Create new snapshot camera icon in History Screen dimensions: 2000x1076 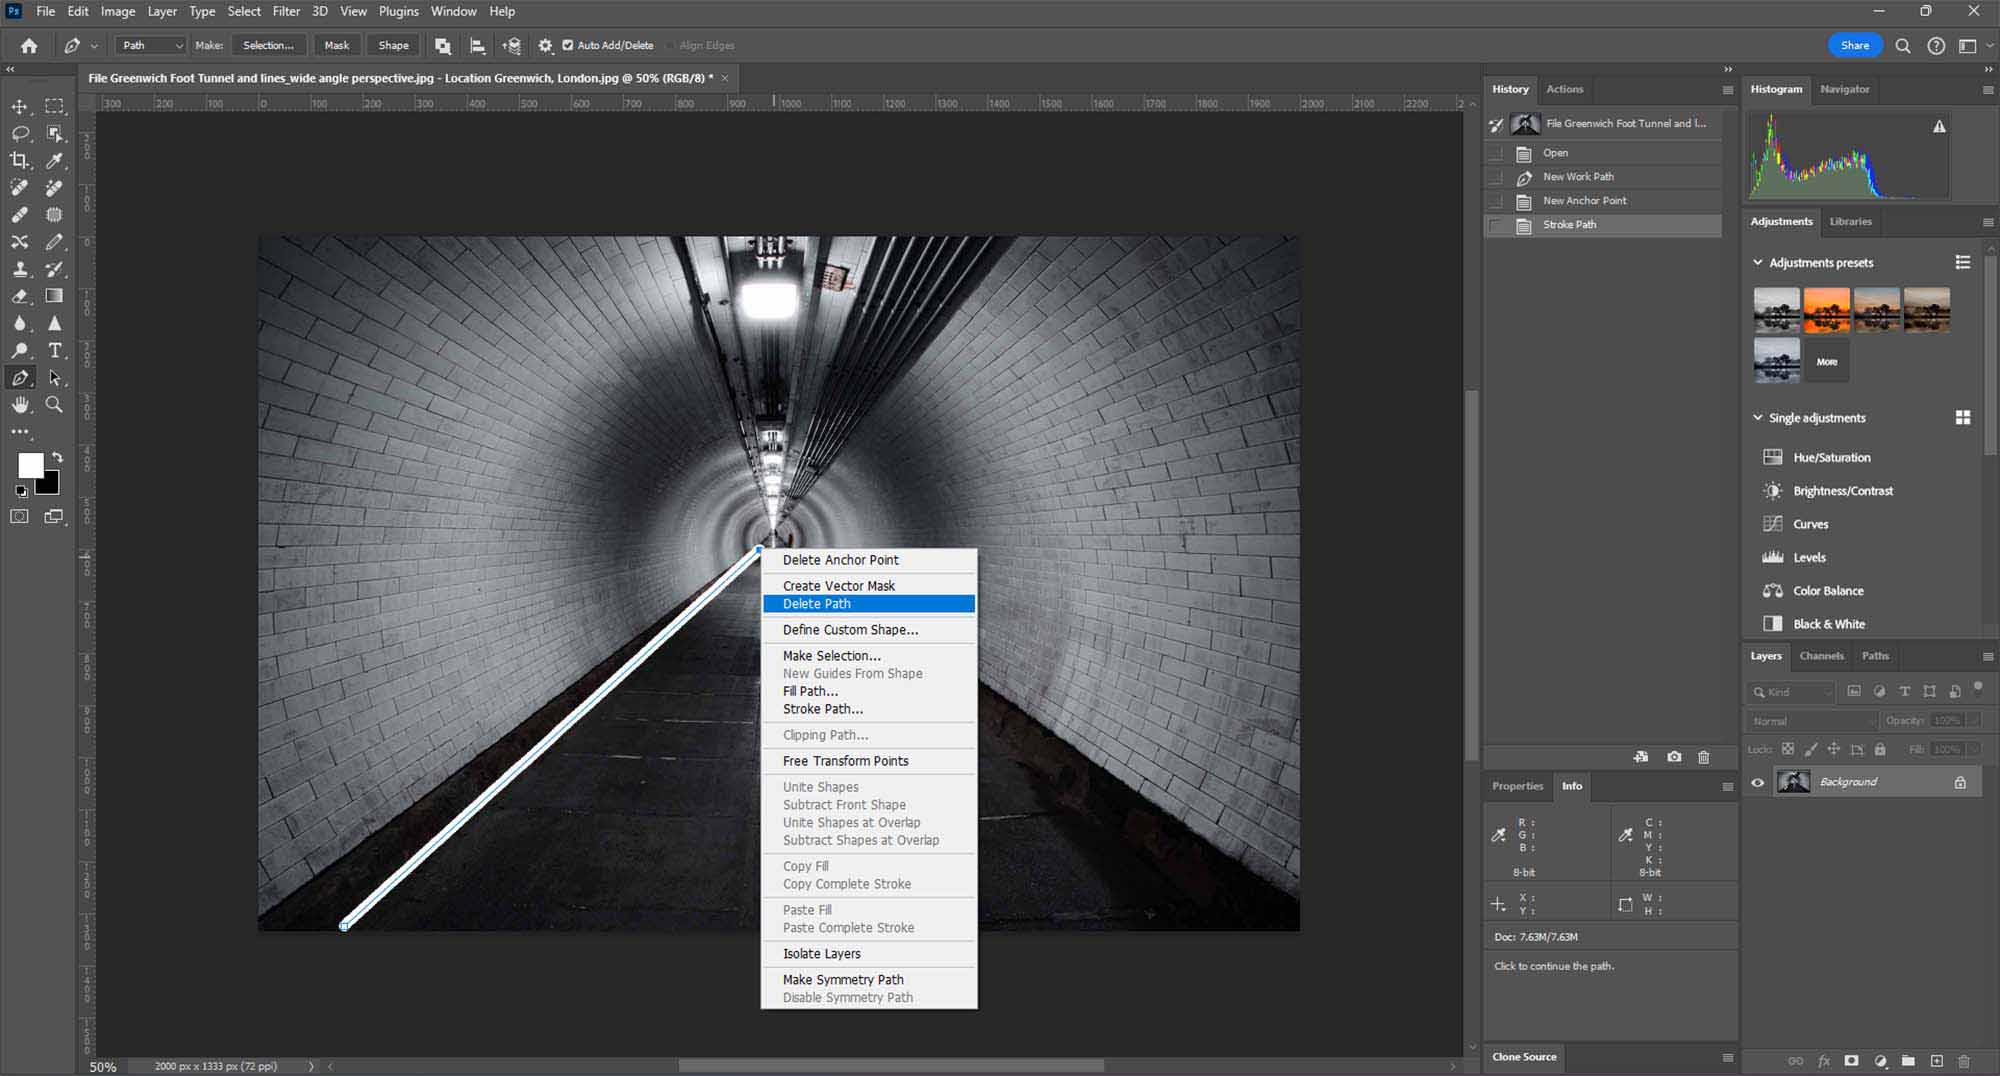click(x=1674, y=757)
